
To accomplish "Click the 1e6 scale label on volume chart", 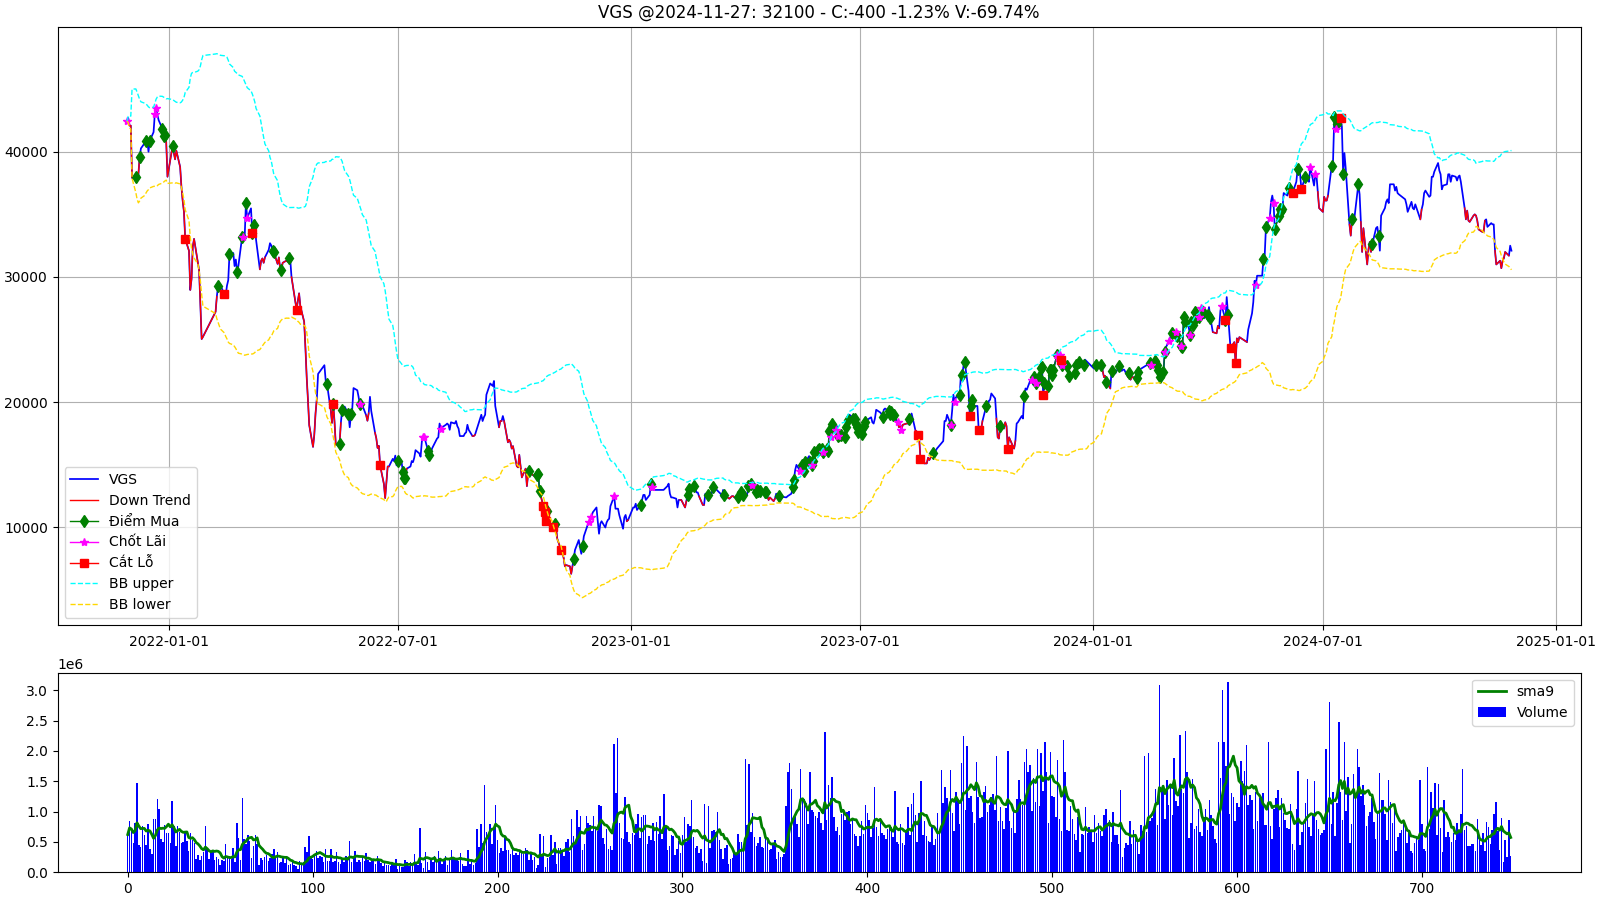I will (71, 664).
